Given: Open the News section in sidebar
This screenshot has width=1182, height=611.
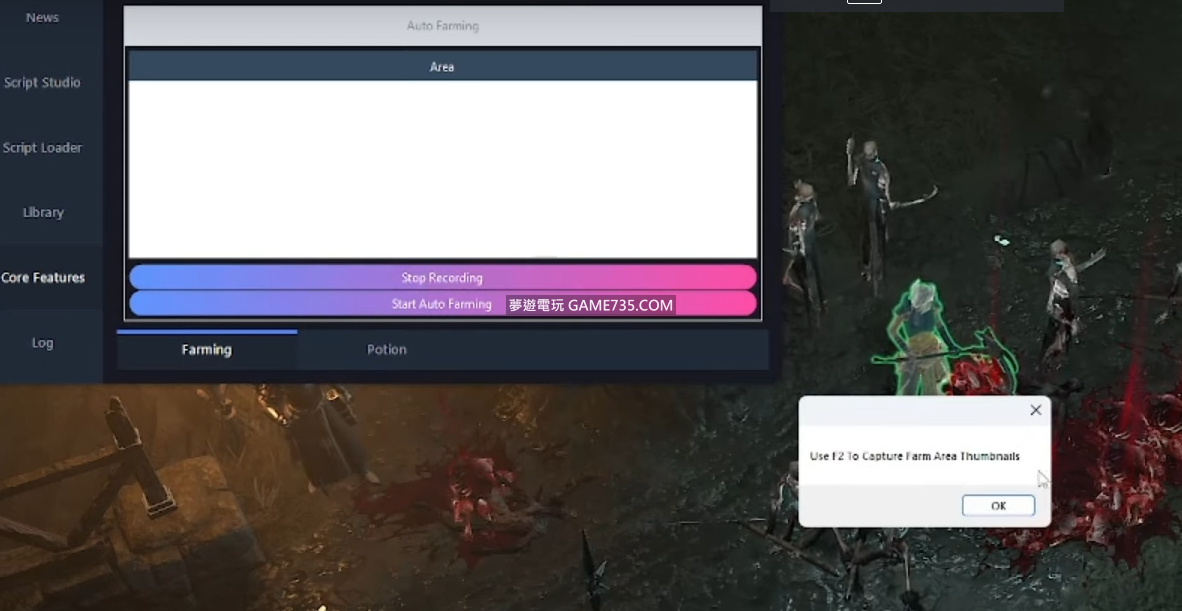Looking at the screenshot, I should 42,17.
